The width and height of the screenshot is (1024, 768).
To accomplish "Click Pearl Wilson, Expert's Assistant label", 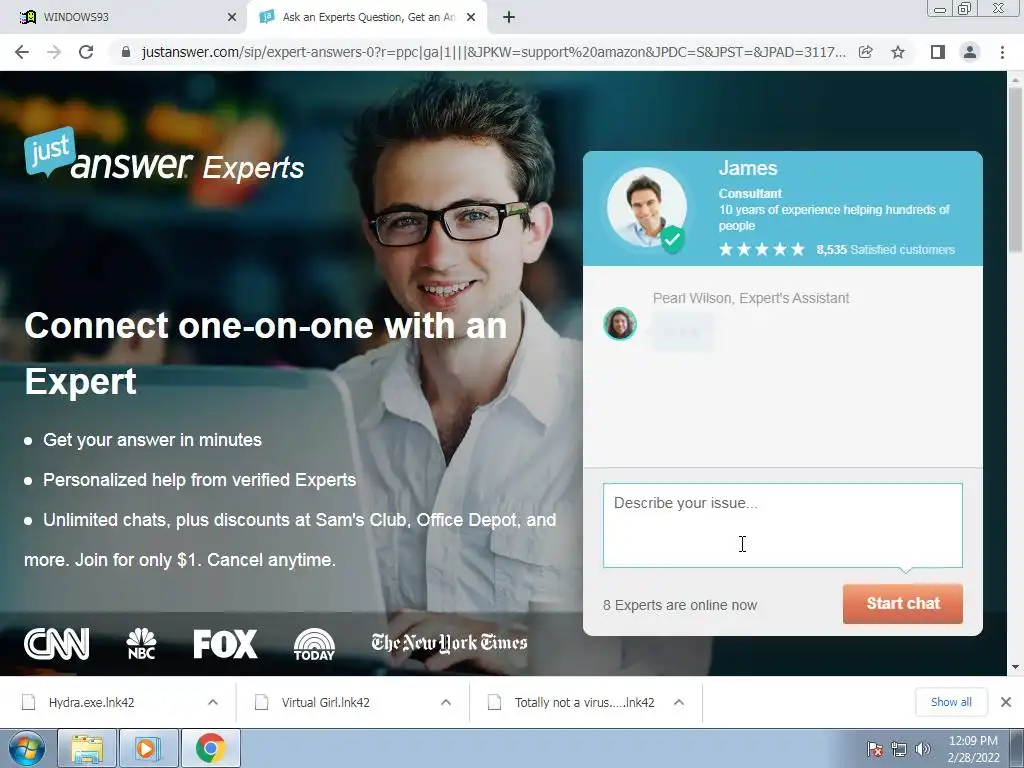I will click(x=751, y=298).
